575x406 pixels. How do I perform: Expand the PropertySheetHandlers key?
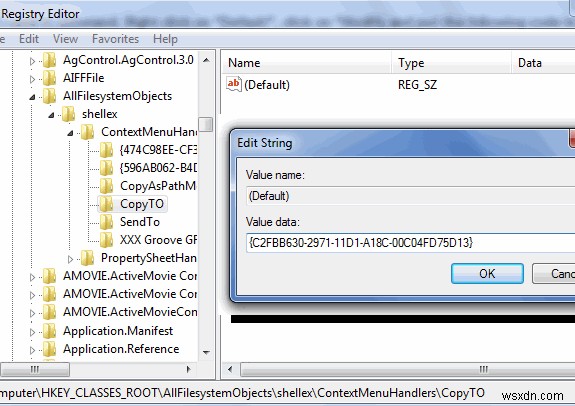(x=70, y=259)
